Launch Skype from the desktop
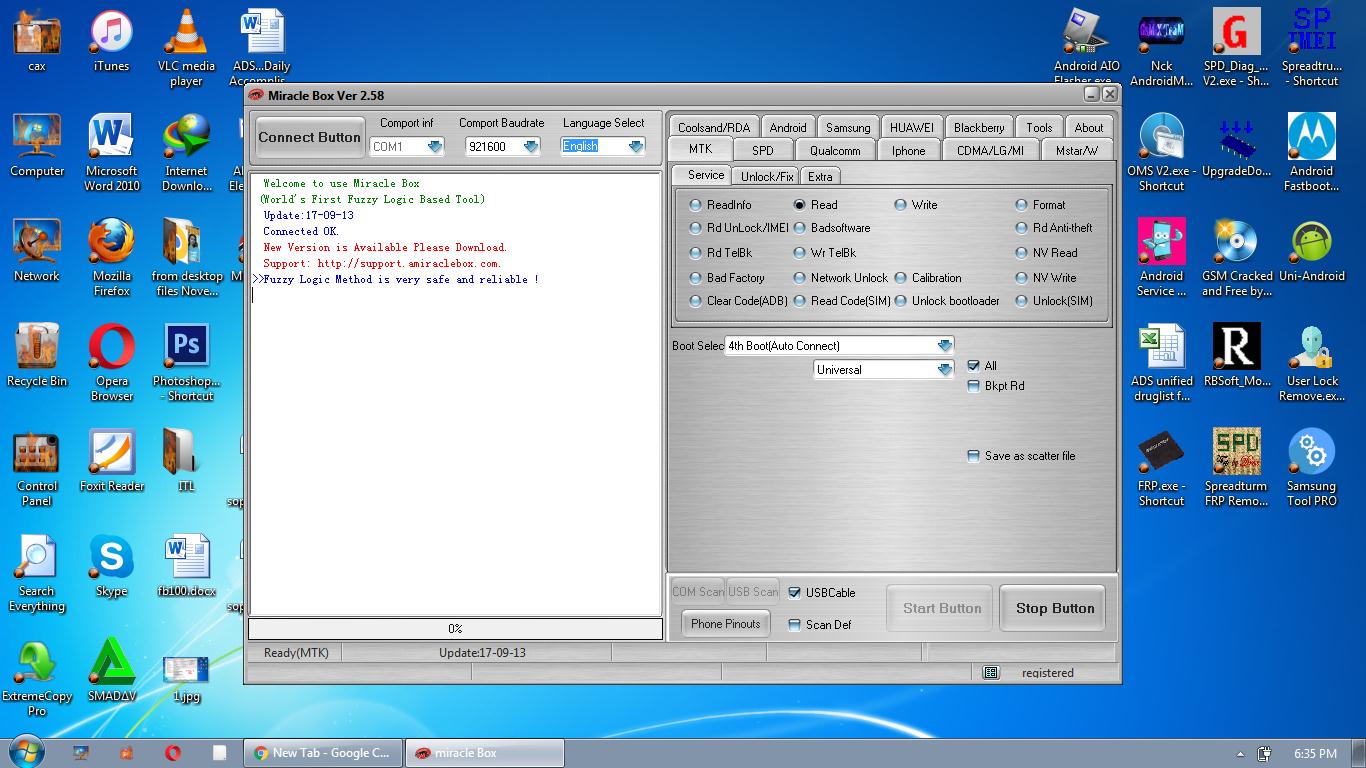Image resolution: width=1366 pixels, height=768 pixels. point(111,566)
